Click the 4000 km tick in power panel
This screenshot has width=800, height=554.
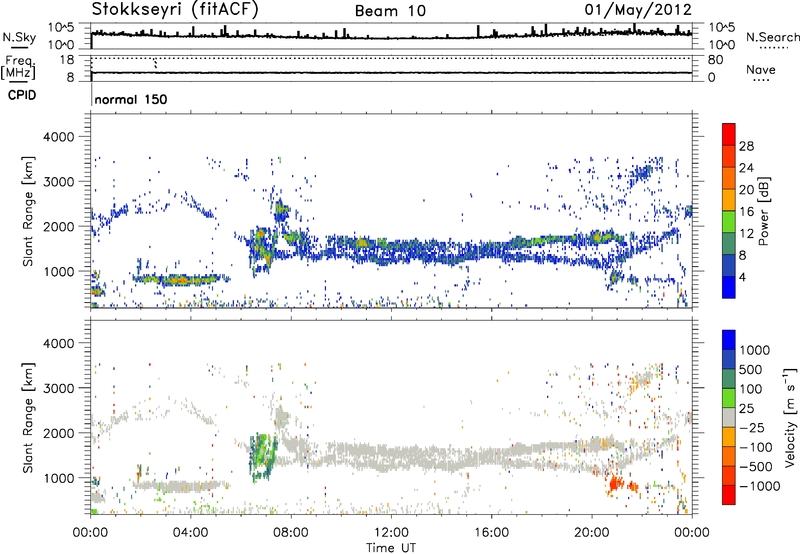59,137
